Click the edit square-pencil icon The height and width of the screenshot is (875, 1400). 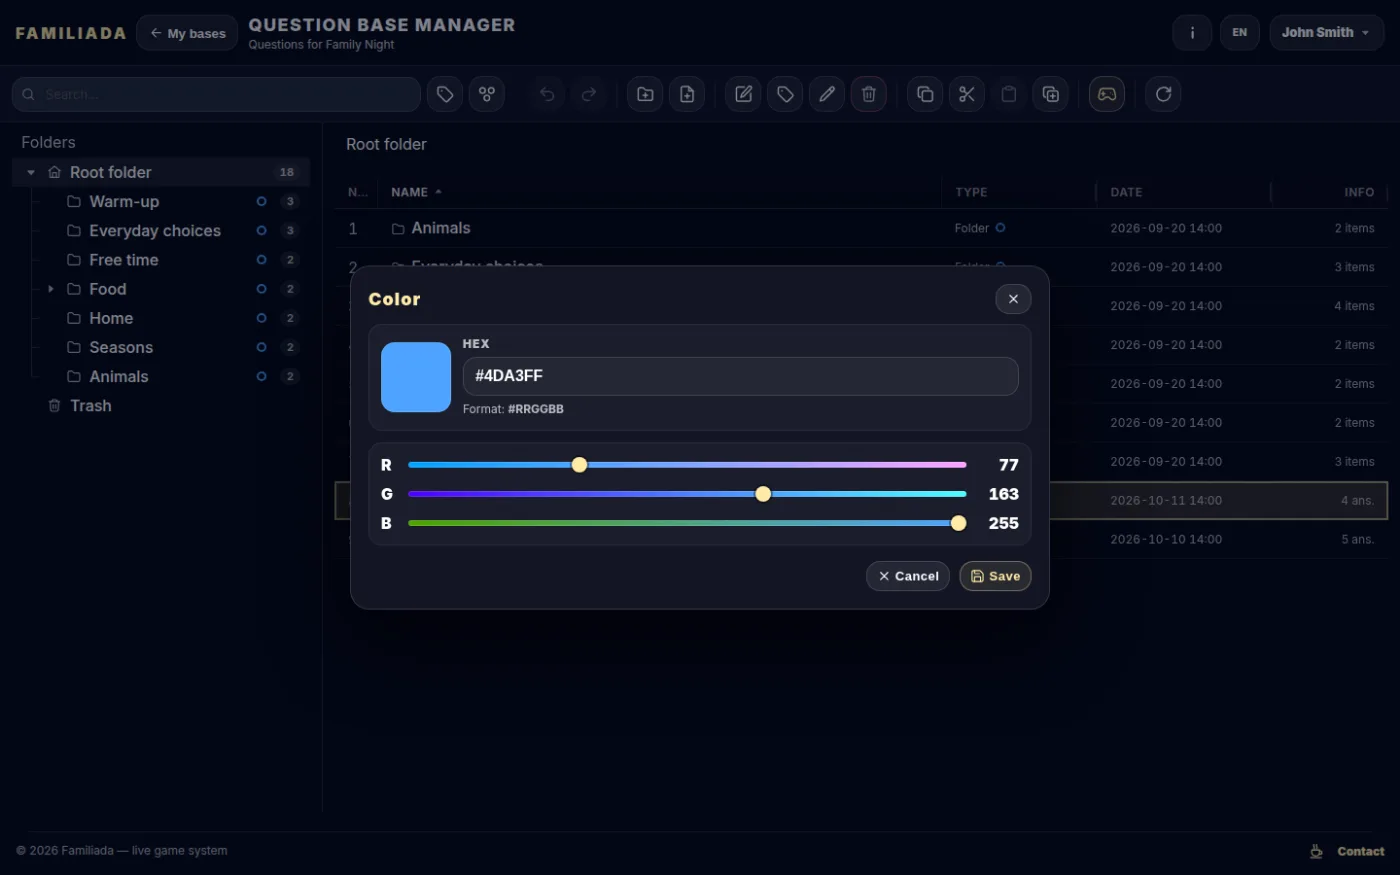[743, 94]
